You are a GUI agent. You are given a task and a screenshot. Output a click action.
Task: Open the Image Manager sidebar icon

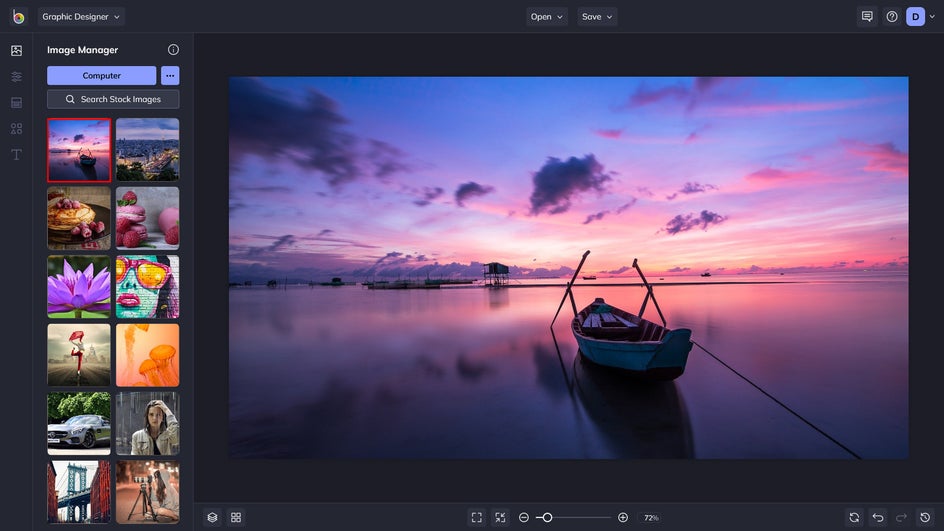pyautogui.click(x=16, y=51)
